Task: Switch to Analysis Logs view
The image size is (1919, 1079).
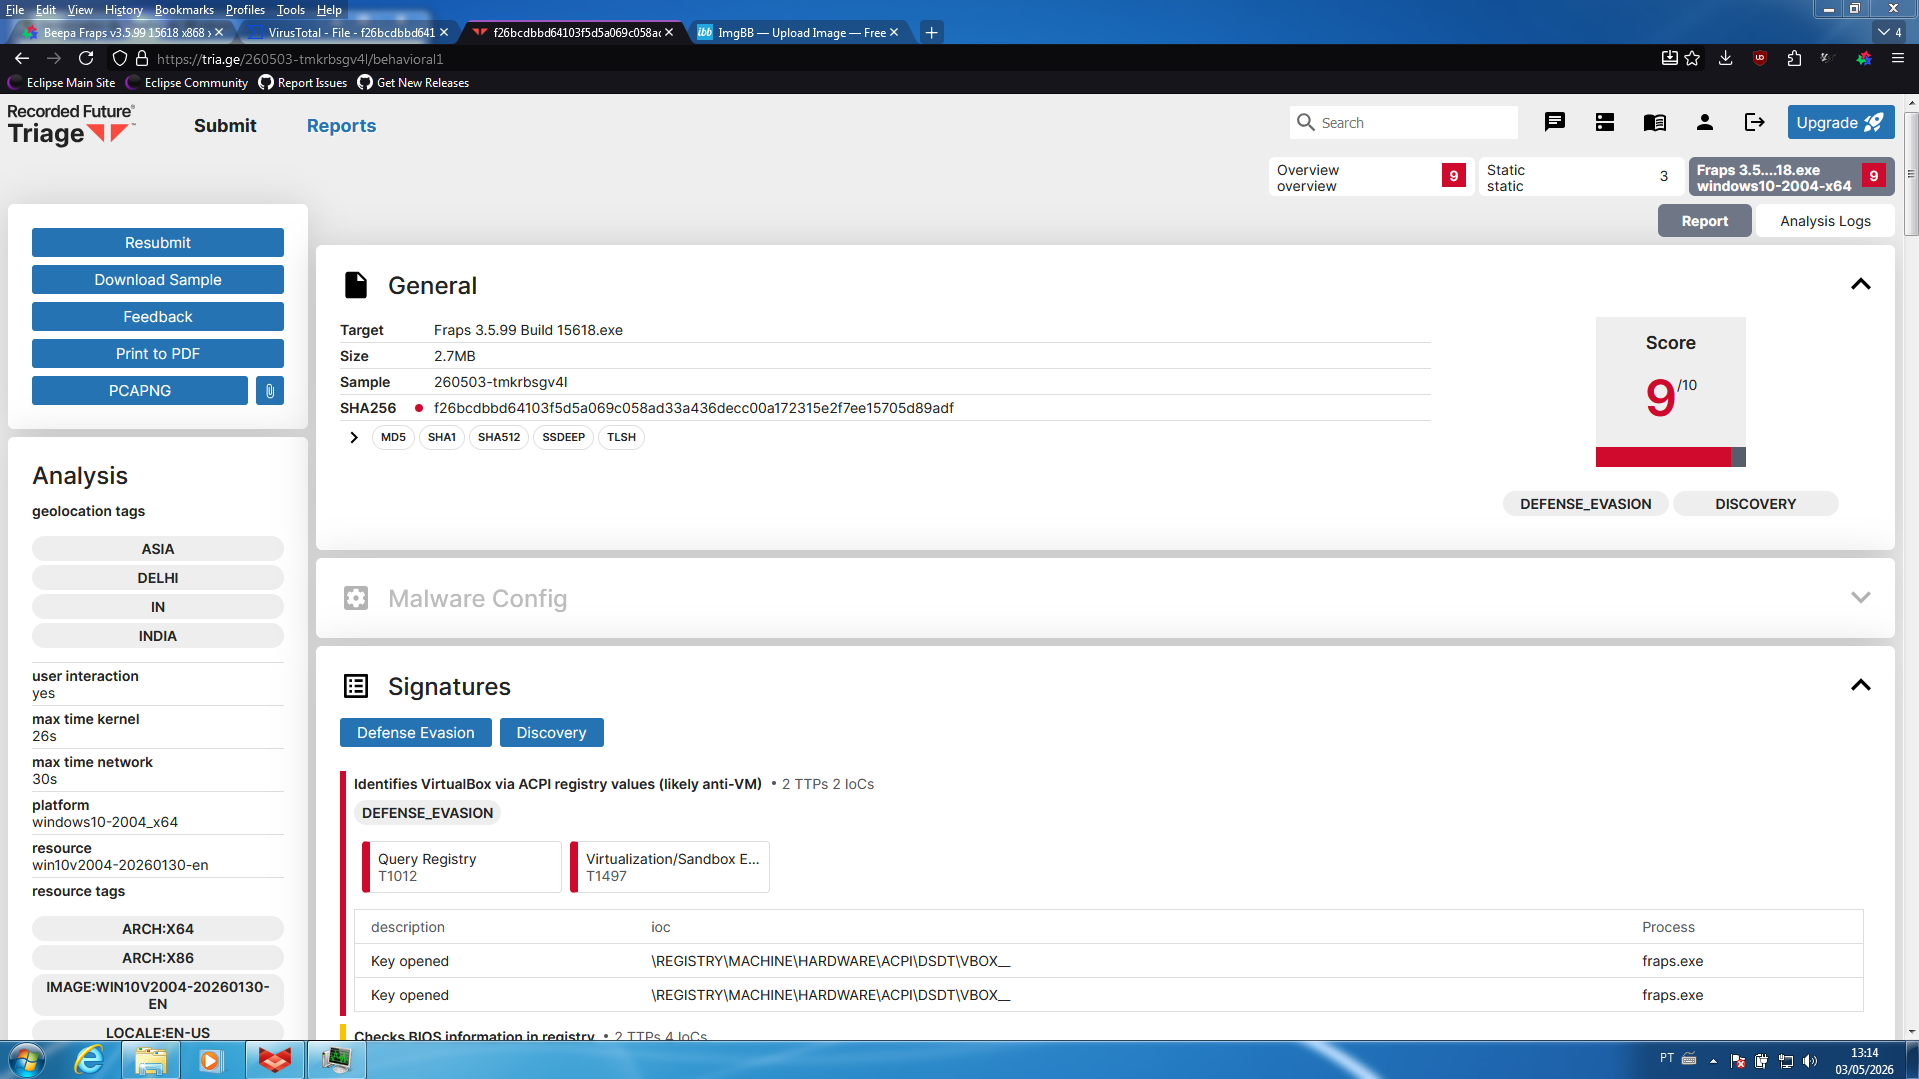Action: (x=1825, y=221)
